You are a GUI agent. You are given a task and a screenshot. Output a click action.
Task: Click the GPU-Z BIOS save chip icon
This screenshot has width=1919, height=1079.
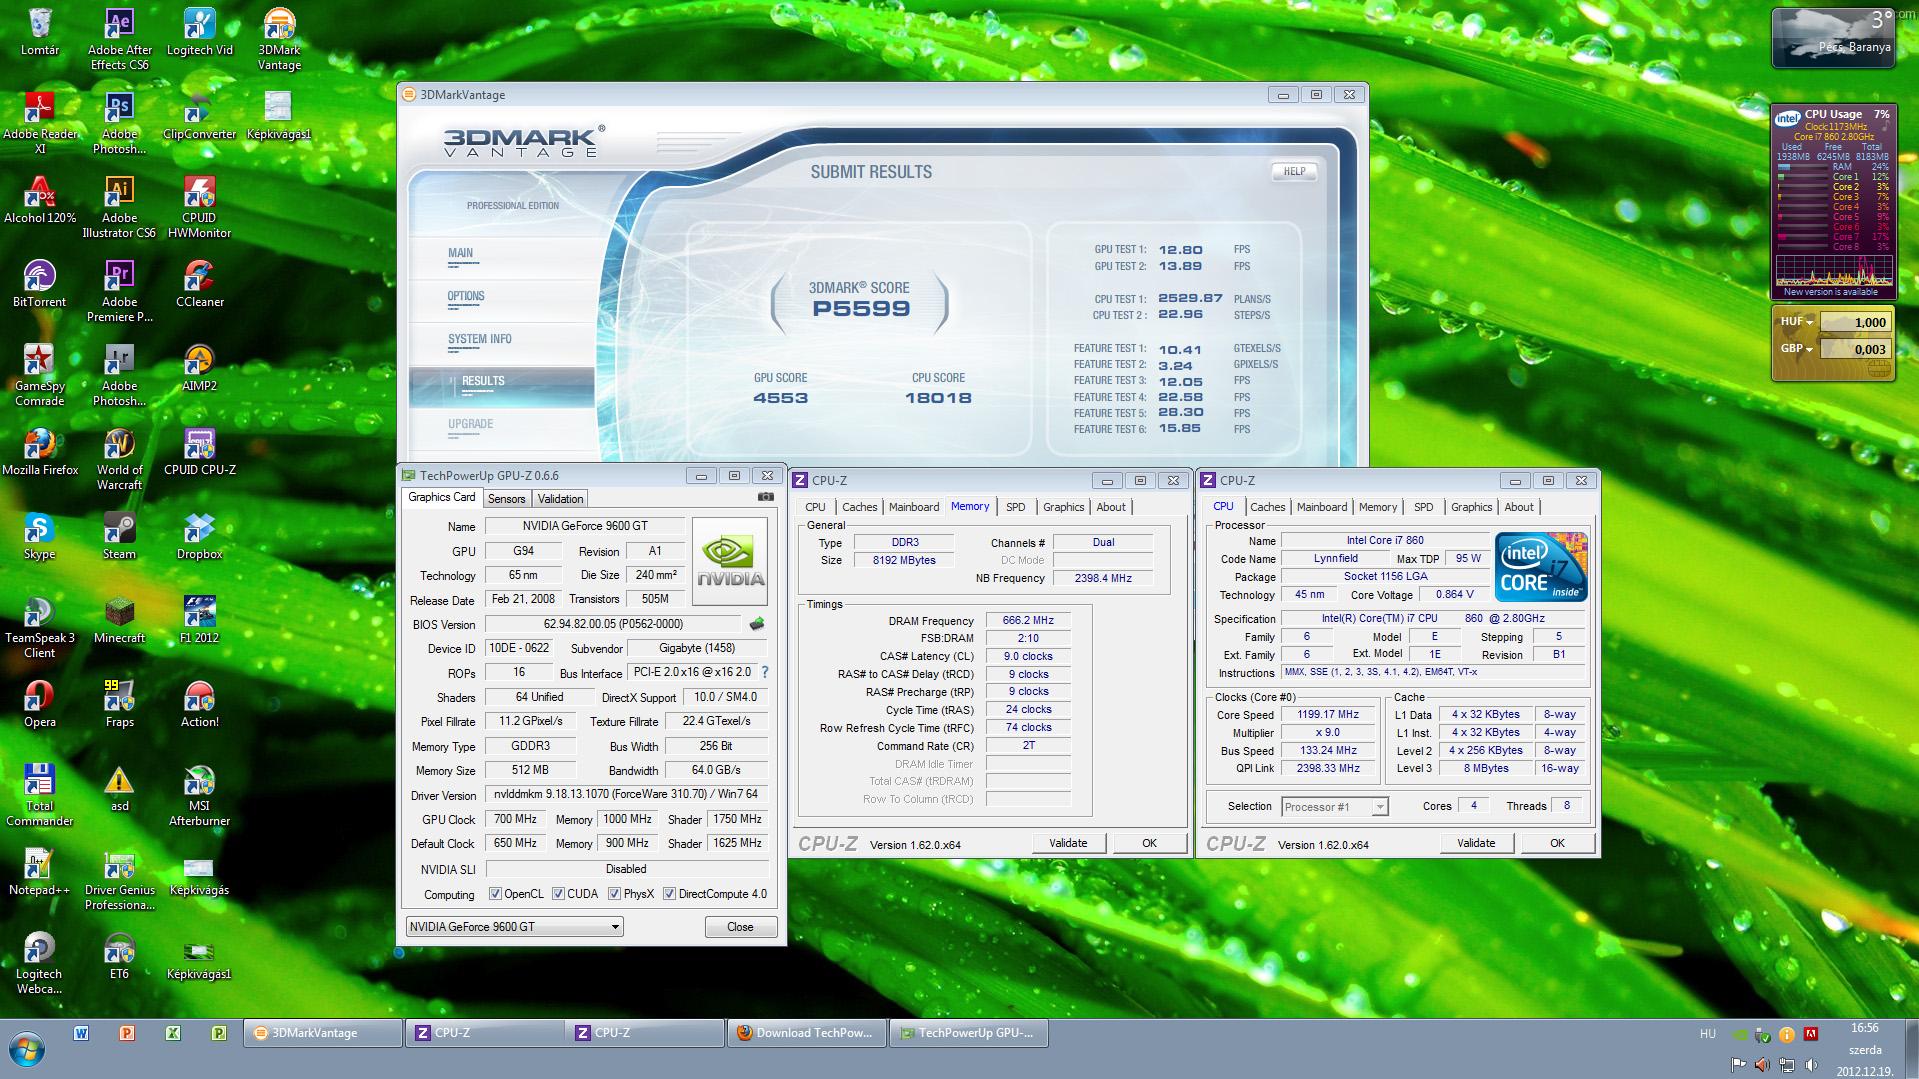click(x=757, y=624)
